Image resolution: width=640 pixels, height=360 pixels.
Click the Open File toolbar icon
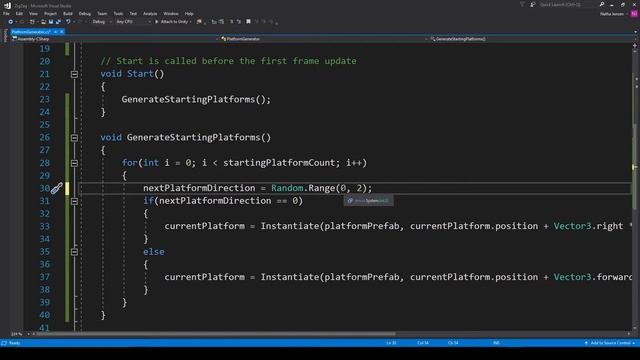pos(43,22)
